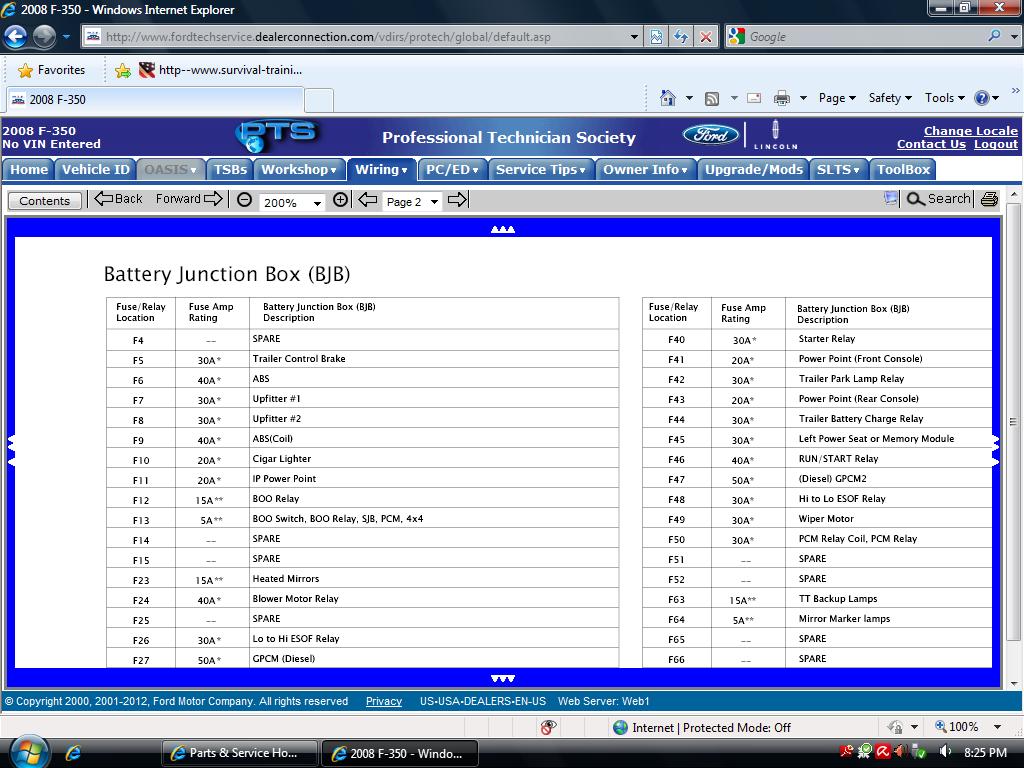Click the Contents button
The width and height of the screenshot is (1024, 768).
click(x=44, y=200)
